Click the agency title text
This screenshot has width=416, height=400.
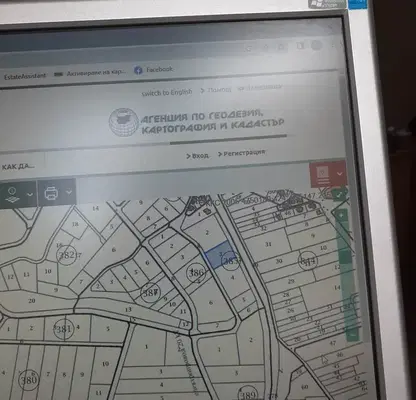click(212, 121)
